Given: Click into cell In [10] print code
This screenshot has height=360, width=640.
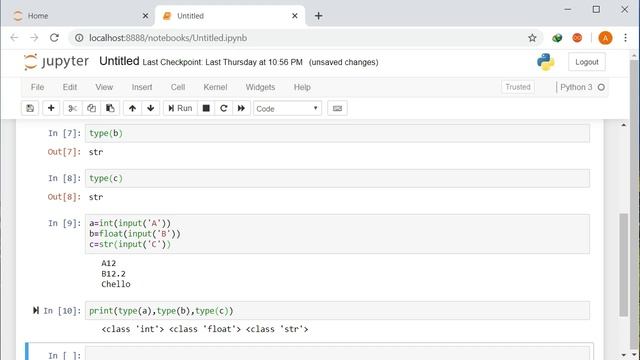Looking at the screenshot, I should click(x=337, y=311).
